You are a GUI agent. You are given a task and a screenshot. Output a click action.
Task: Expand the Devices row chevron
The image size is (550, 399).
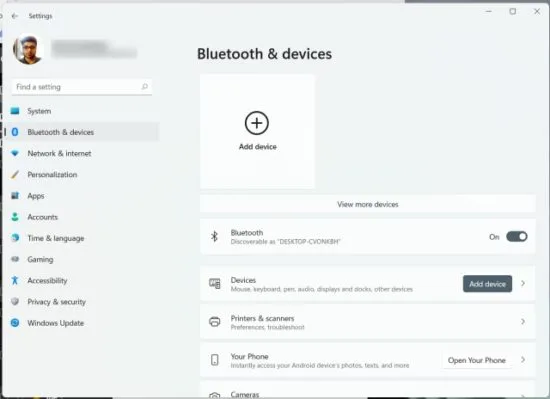pyautogui.click(x=523, y=283)
